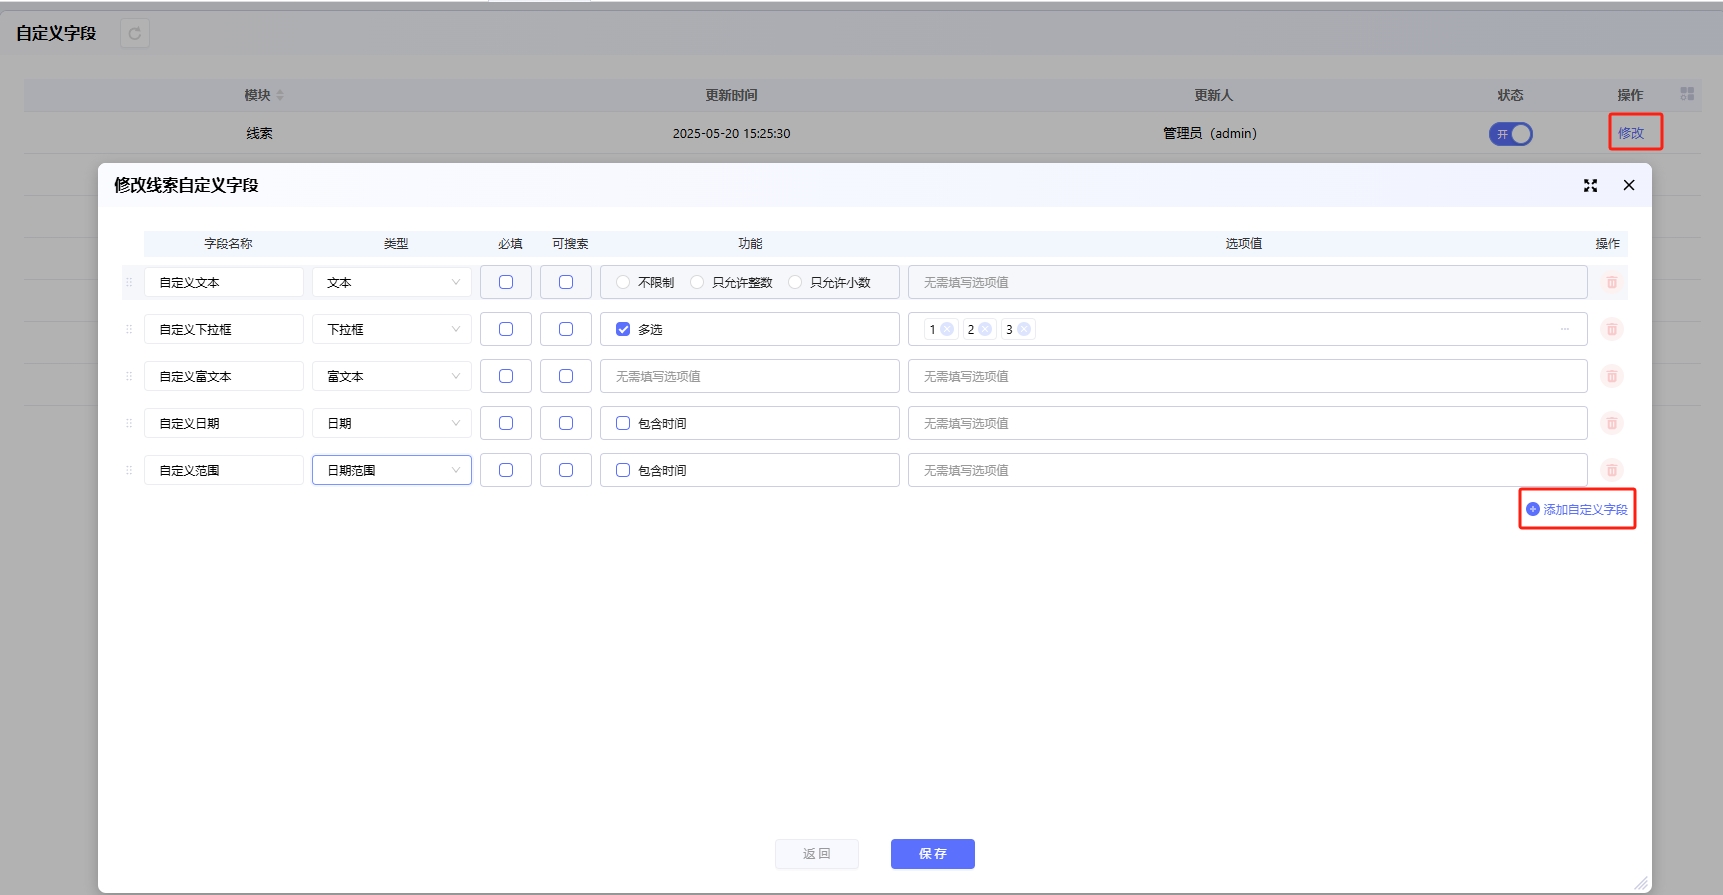Open type dropdown showing 下拉框

tap(391, 330)
